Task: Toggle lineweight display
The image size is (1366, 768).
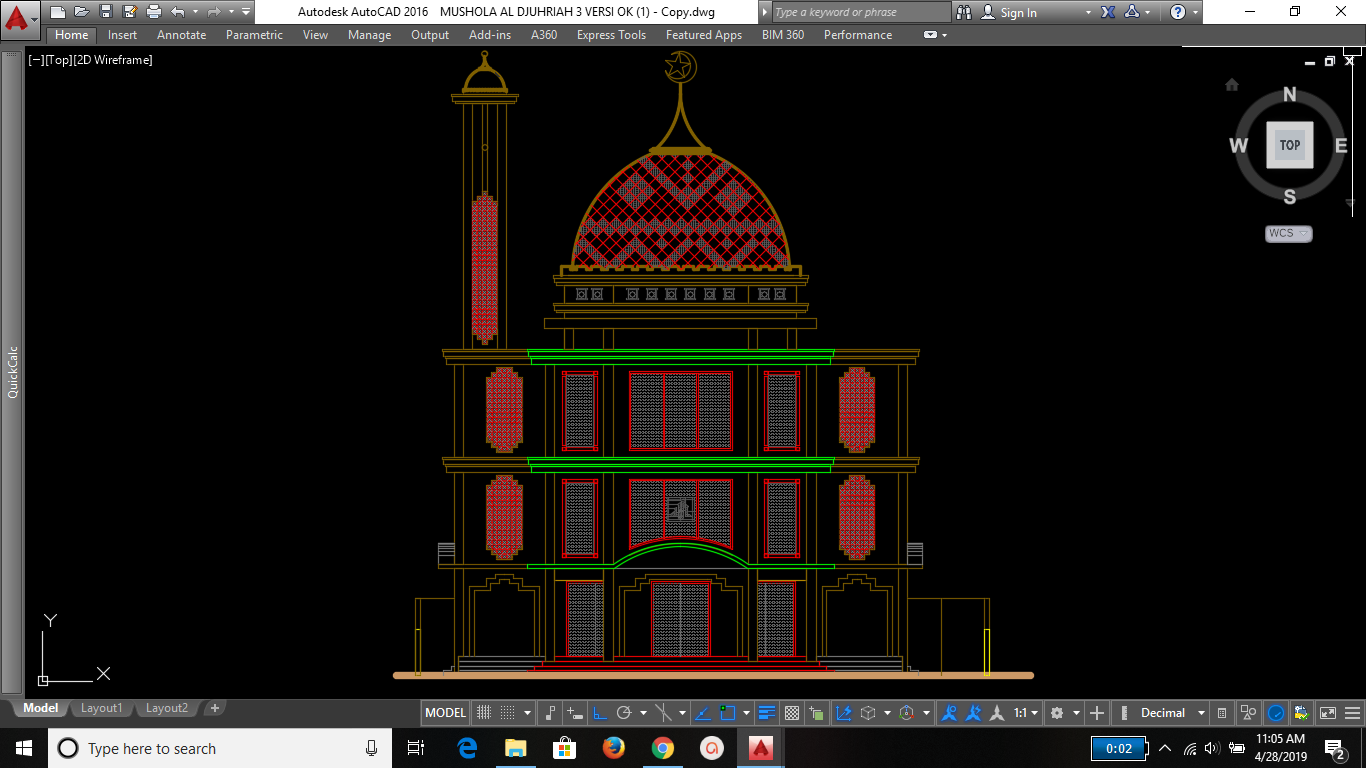Action: tap(766, 713)
